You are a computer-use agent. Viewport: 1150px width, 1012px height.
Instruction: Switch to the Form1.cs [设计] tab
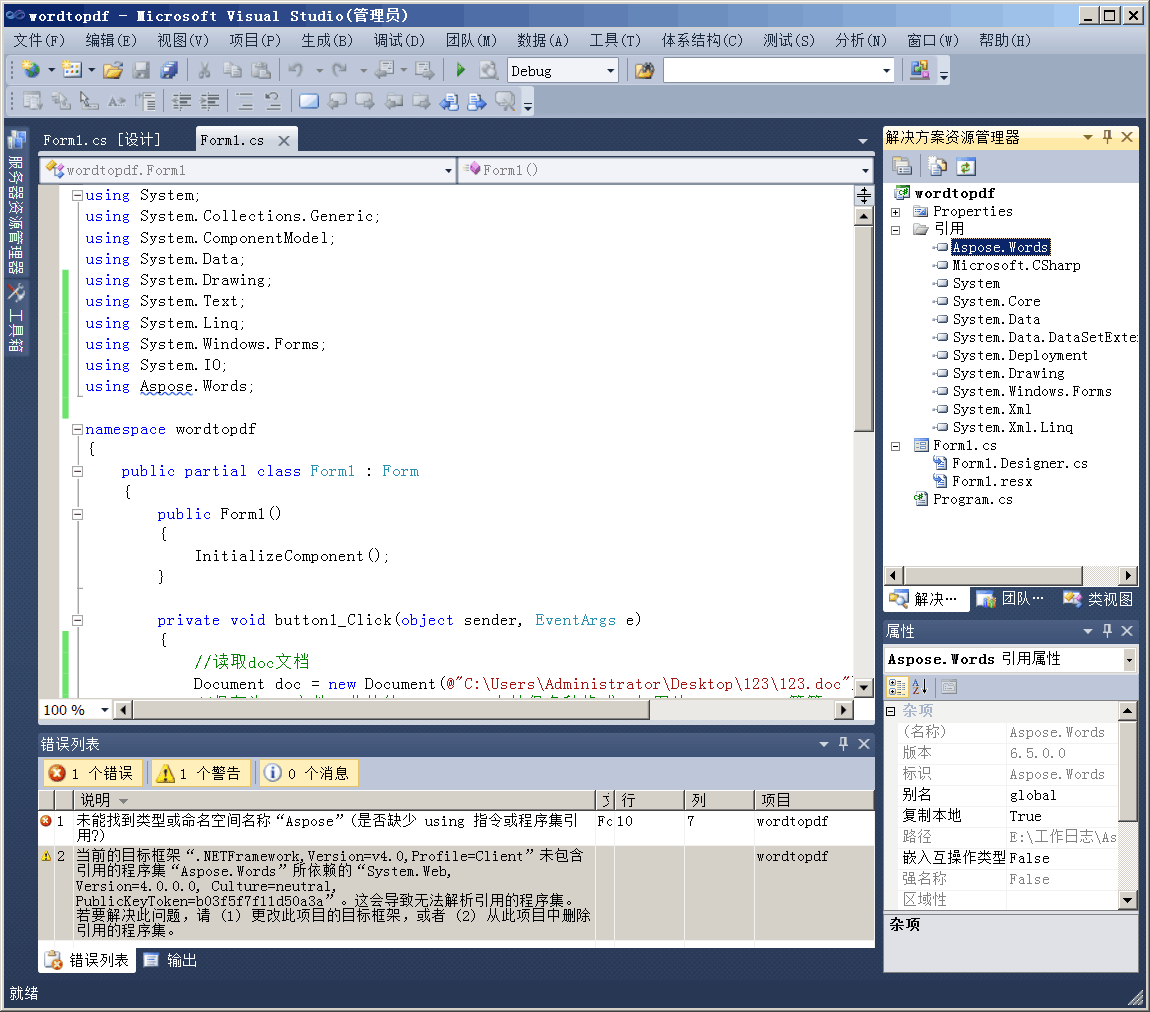(102, 140)
